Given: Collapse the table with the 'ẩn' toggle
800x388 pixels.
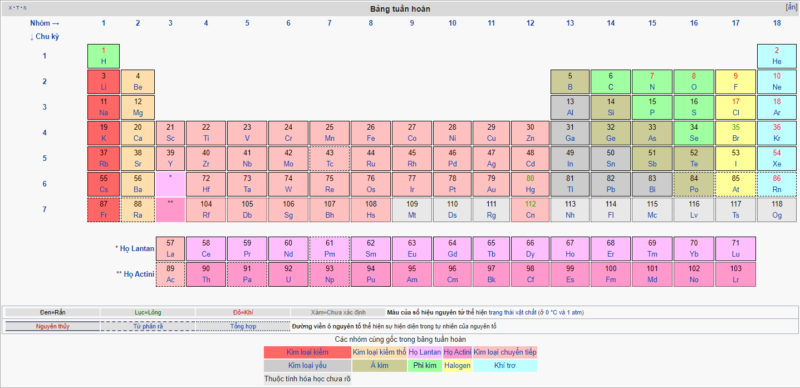Looking at the screenshot, I should click(791, 8).
